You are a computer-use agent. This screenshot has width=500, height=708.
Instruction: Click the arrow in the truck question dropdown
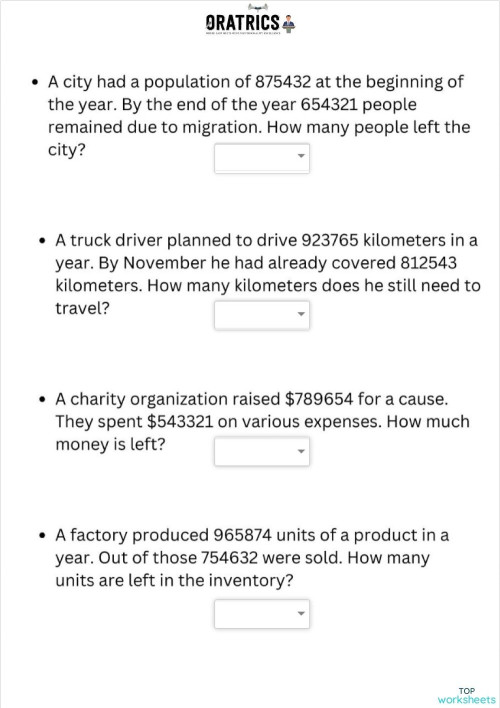[x=301, y=314]
